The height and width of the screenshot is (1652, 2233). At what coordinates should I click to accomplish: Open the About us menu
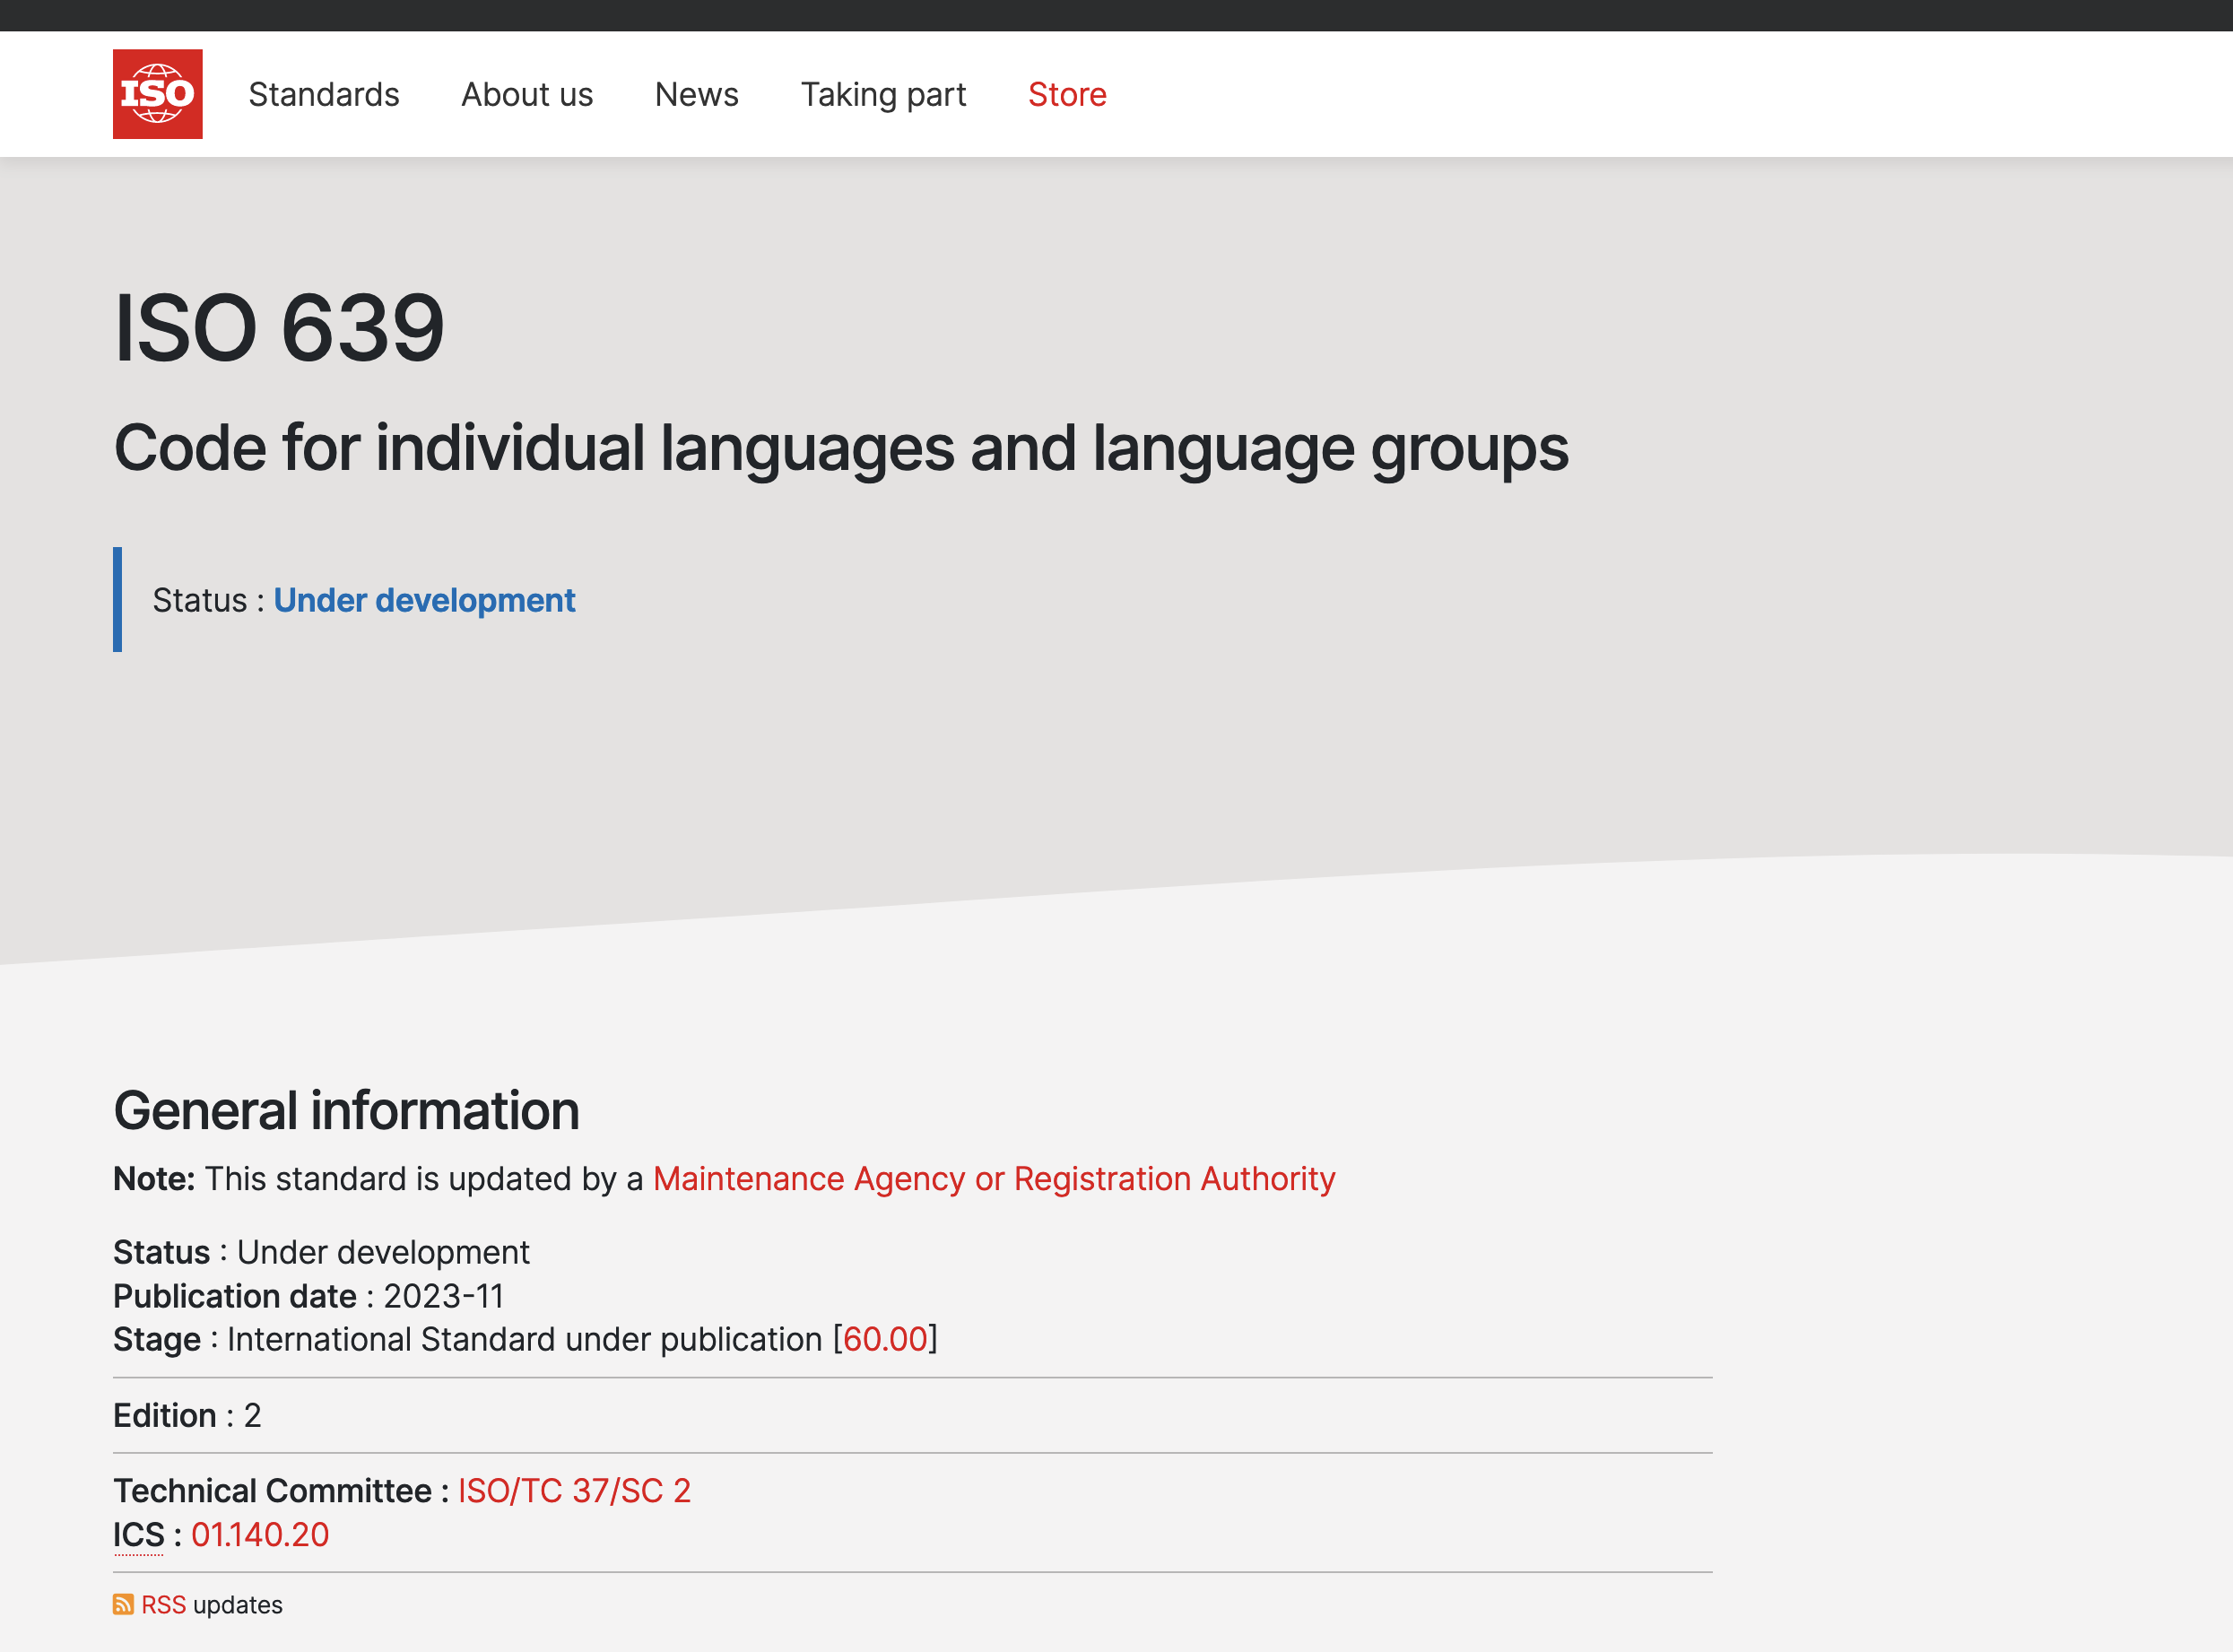(x=527, y=94)
